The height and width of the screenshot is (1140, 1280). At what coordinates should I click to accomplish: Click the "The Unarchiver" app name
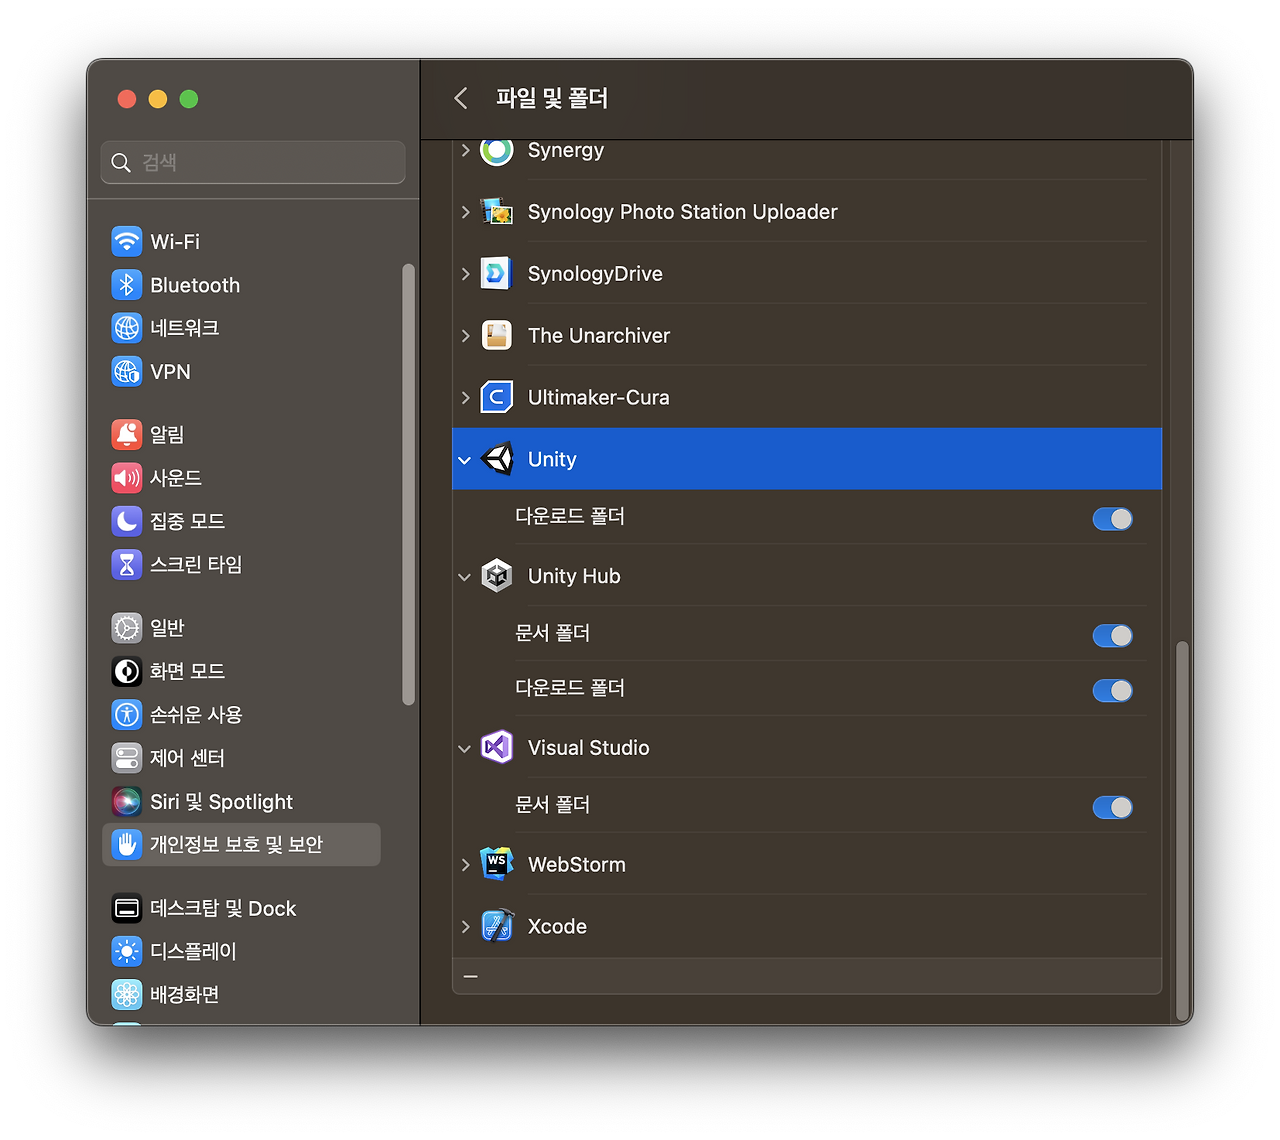[599, 336]
